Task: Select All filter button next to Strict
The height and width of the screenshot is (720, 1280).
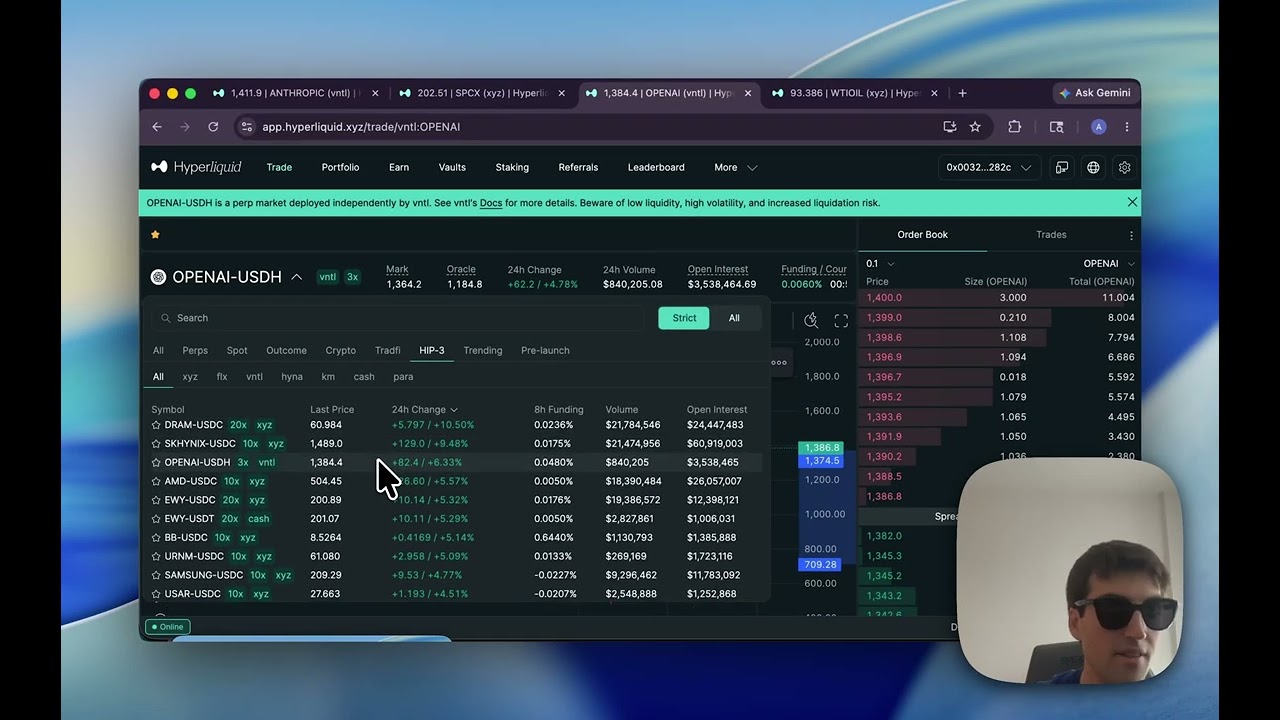Action: 734,318
